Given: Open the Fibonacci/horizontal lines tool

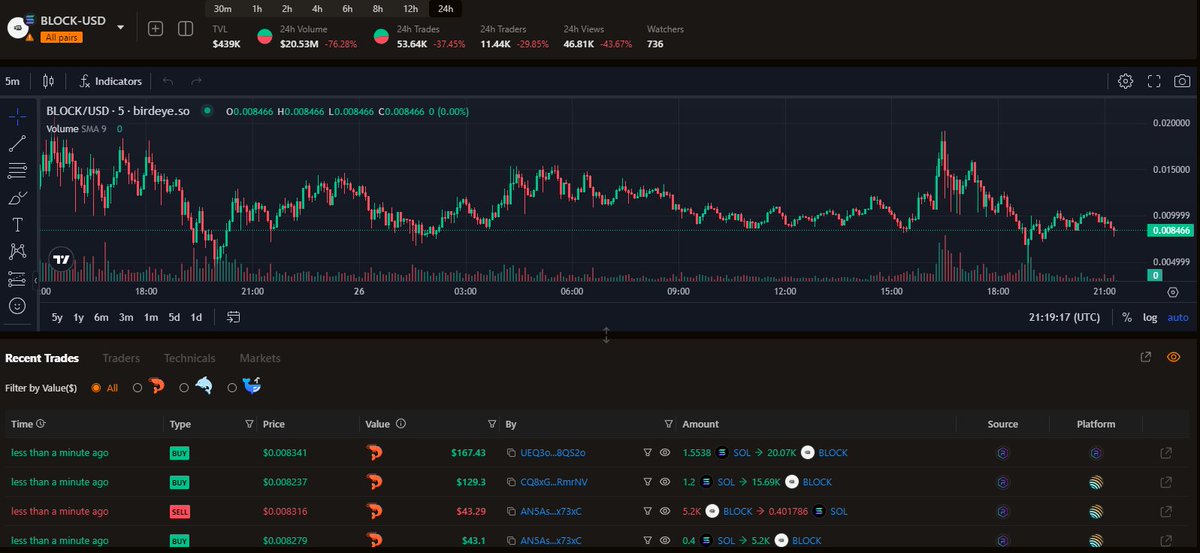Looking at the screenshot, I should (17, 171).
